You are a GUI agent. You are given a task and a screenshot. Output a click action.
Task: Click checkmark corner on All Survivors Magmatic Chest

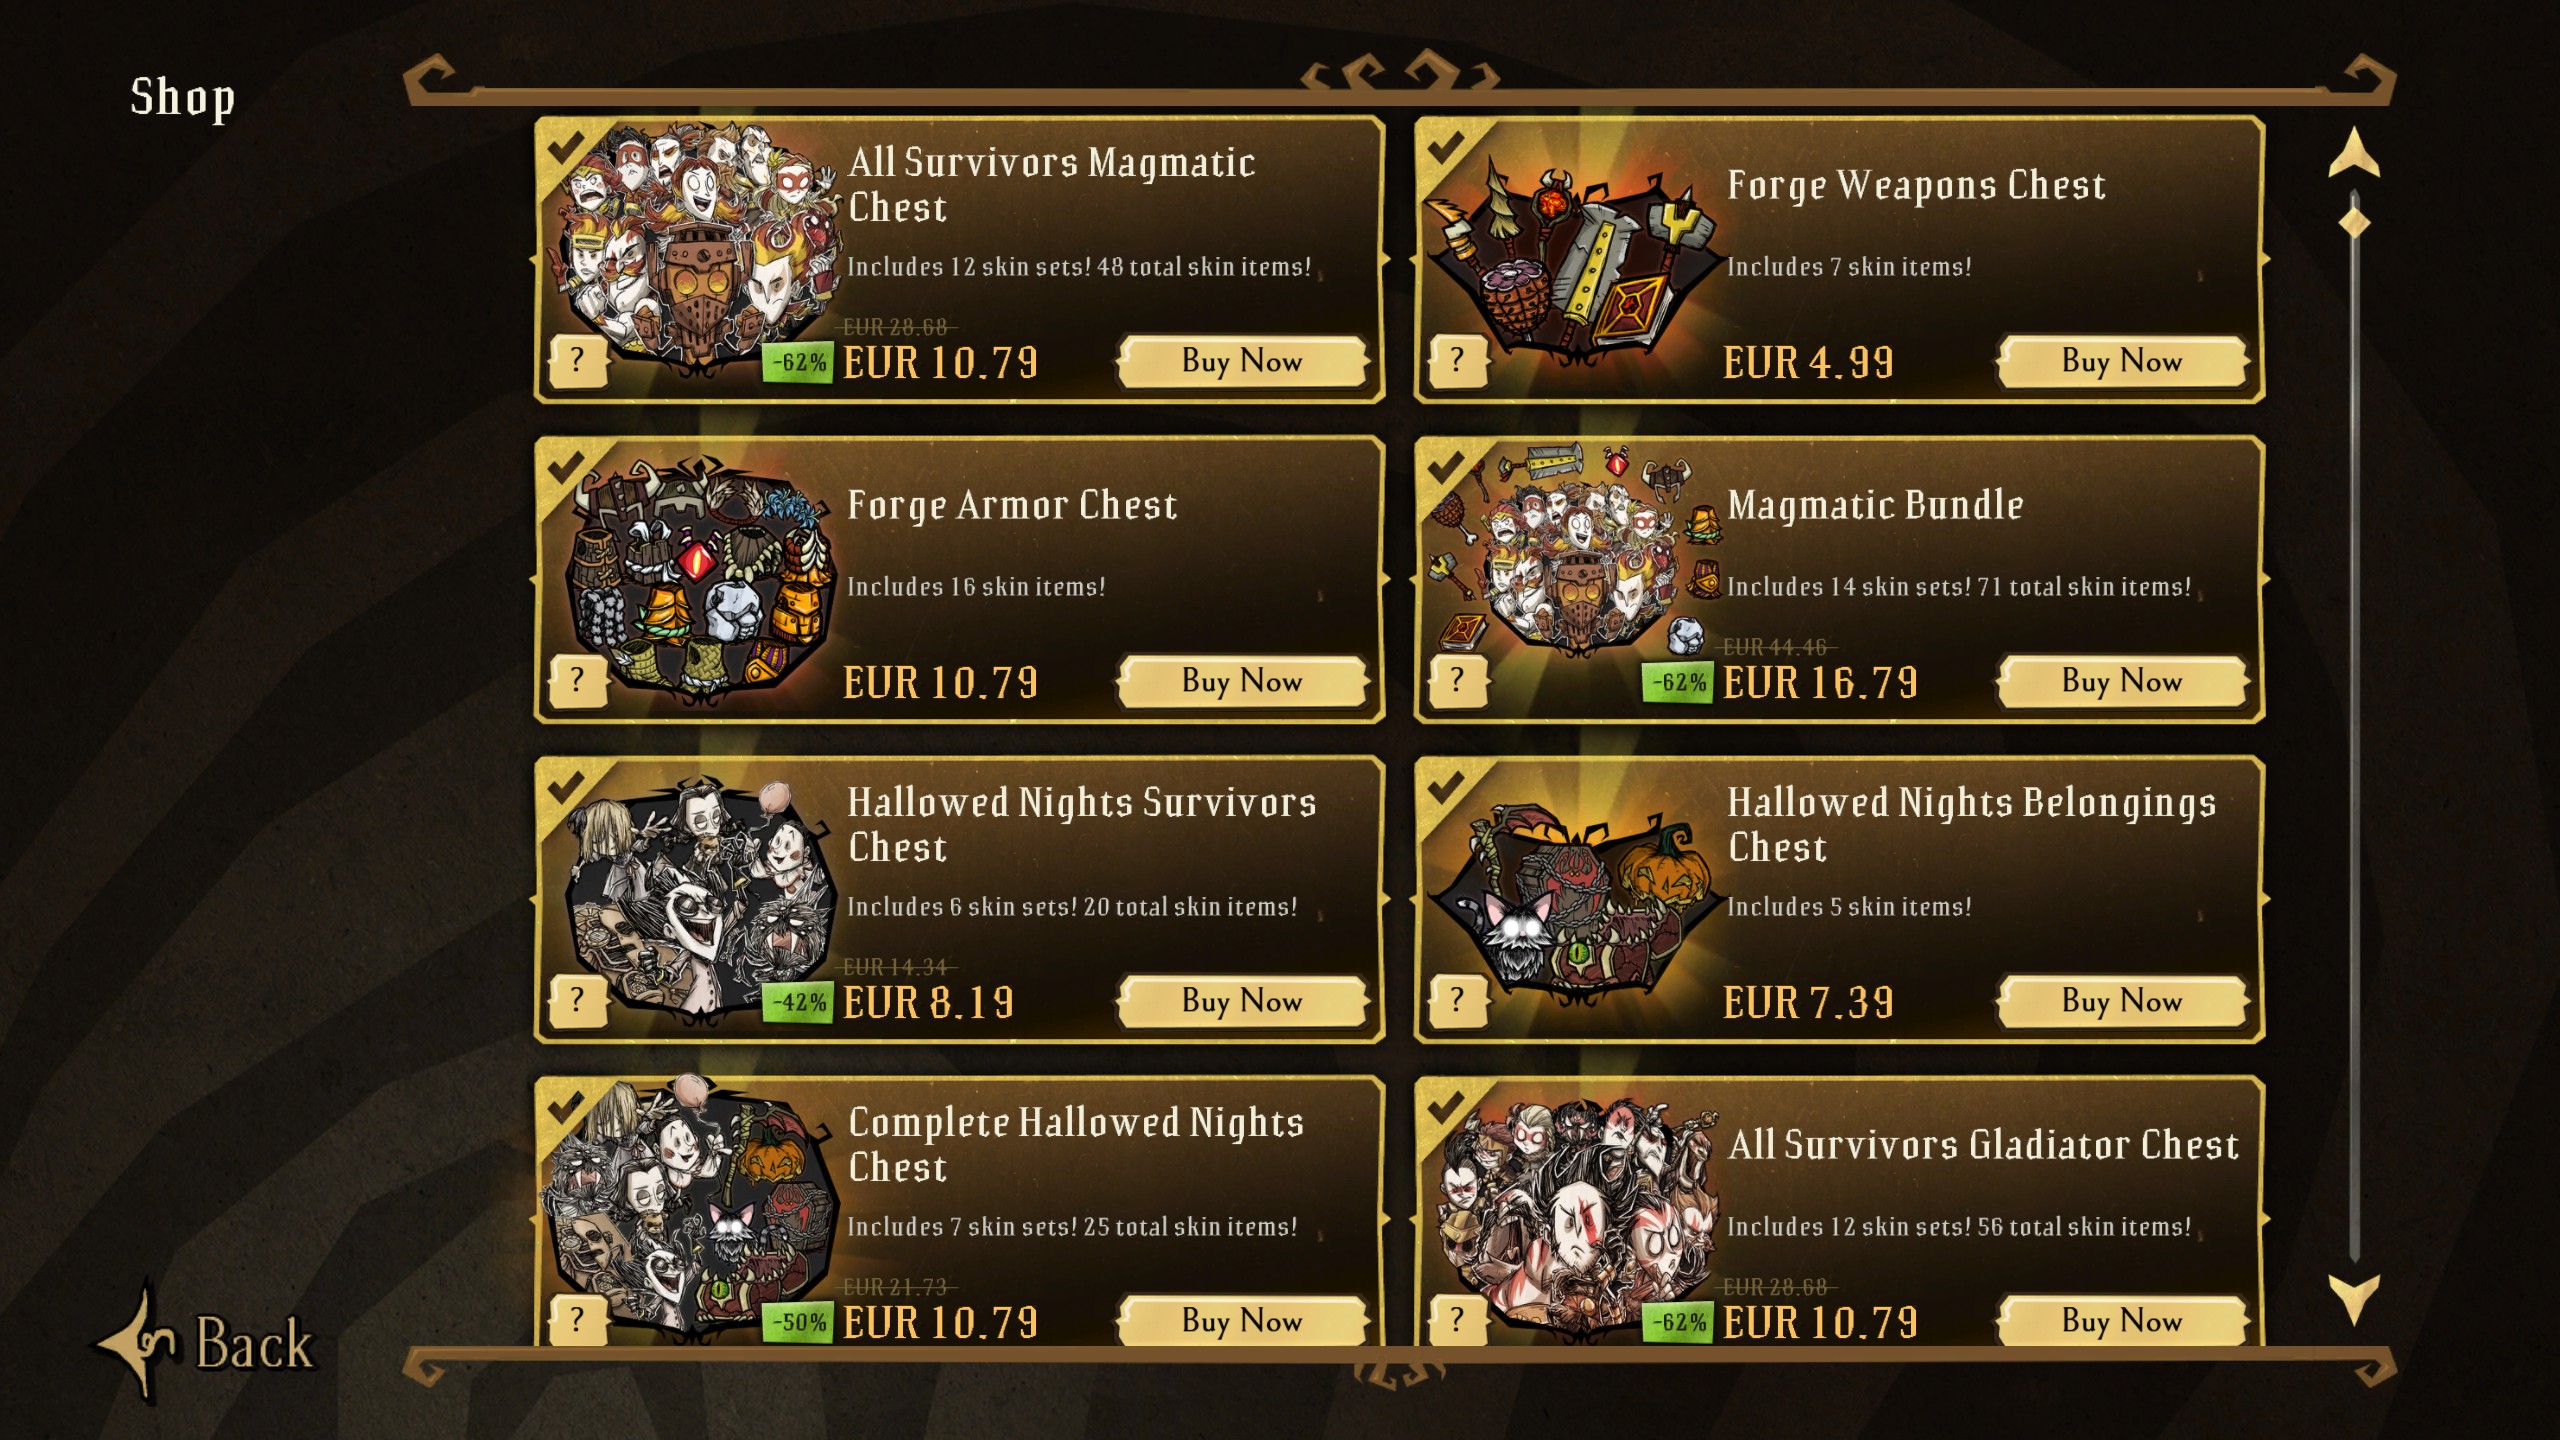(565, 148)
